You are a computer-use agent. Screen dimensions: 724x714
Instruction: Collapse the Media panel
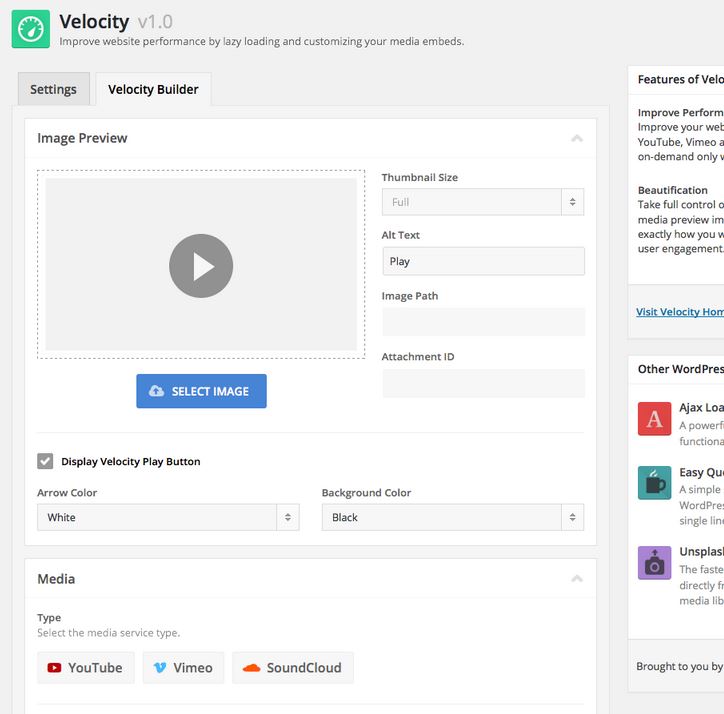(577, 579)
